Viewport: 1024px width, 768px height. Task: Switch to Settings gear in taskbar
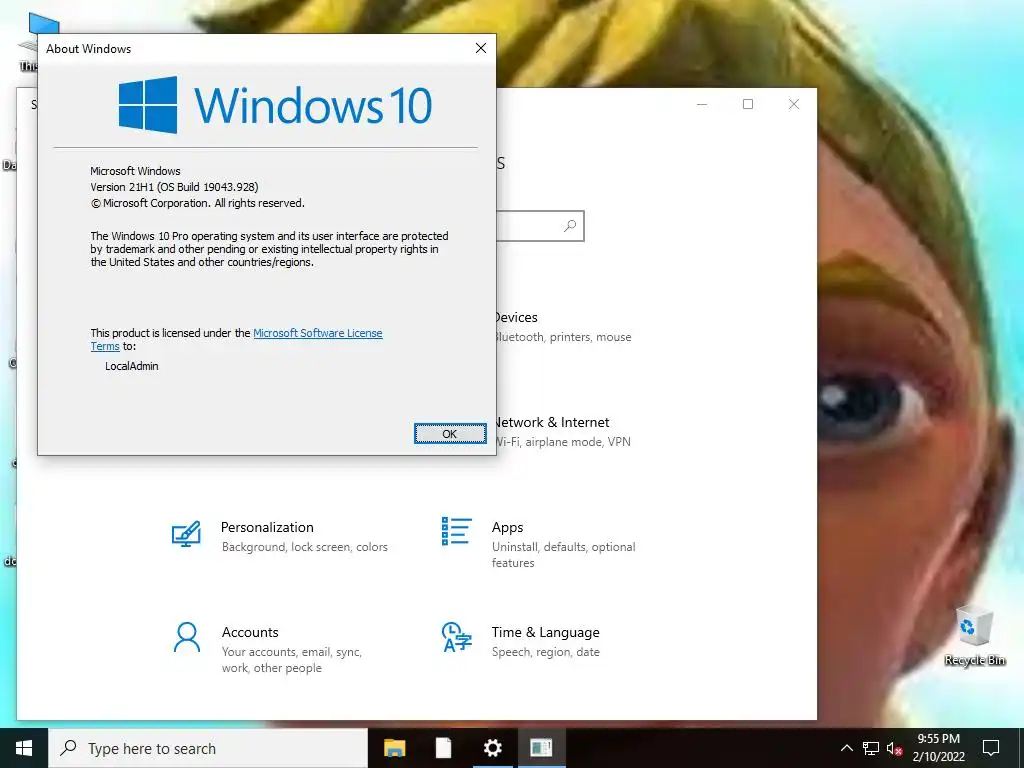point(492,748)
